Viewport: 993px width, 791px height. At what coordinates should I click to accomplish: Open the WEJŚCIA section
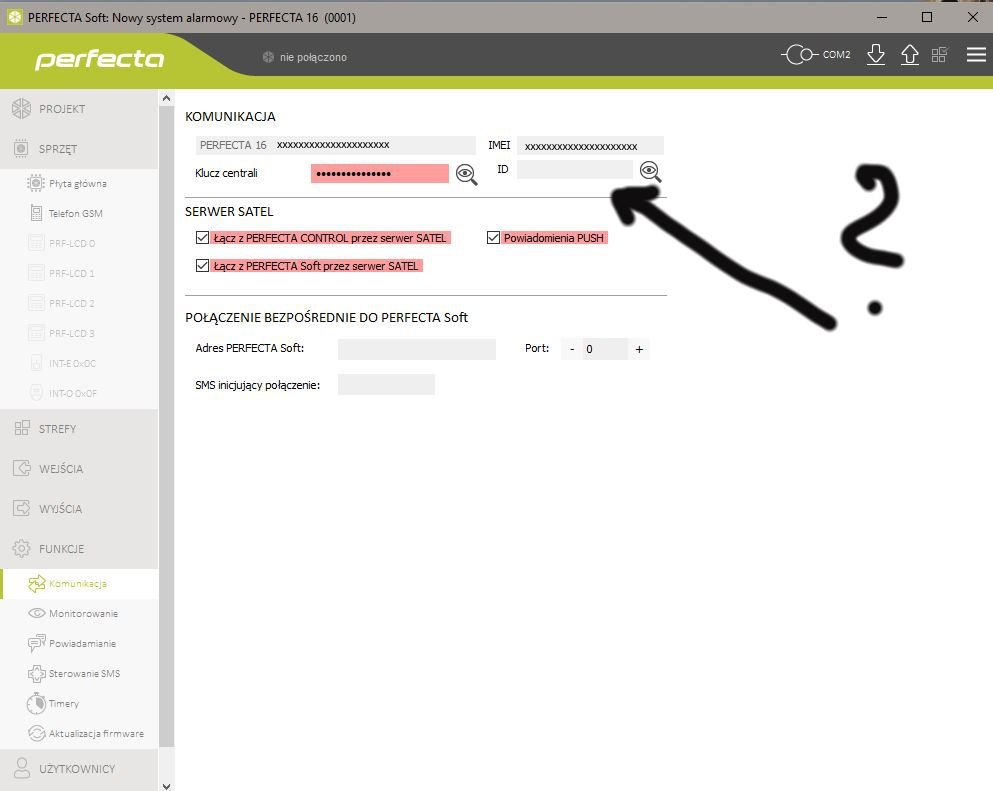click(79, 469)
